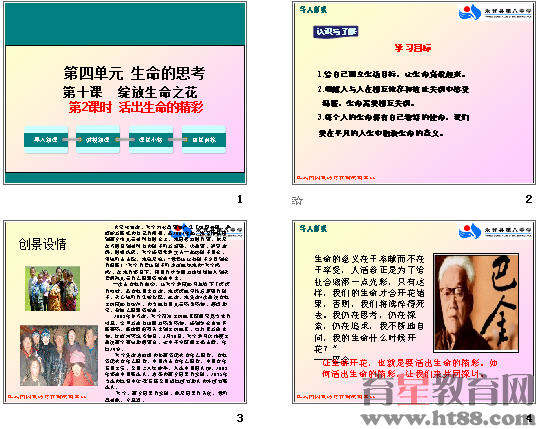Click the second teal navigation button on slide 1
The height and width of the screenshot is (429, 549).
(98, 139)
